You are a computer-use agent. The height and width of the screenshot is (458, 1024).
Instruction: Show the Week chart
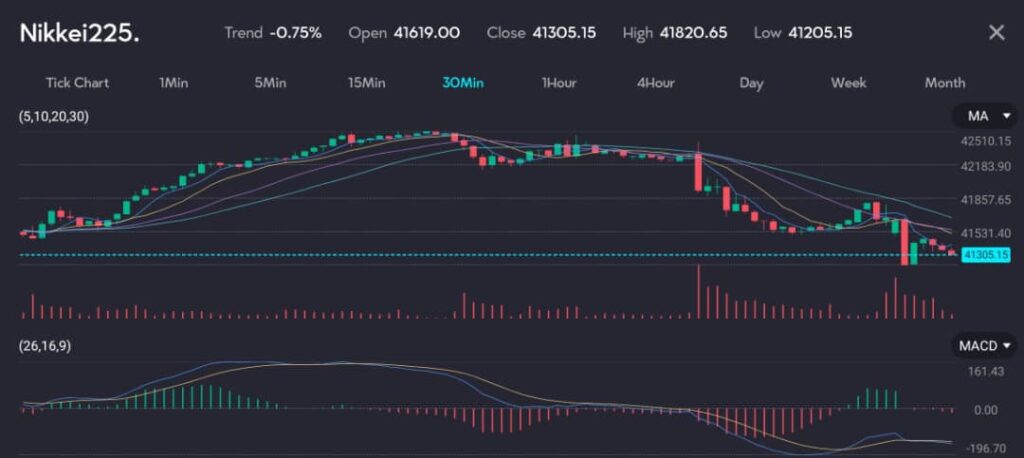[x=848, y=83]
